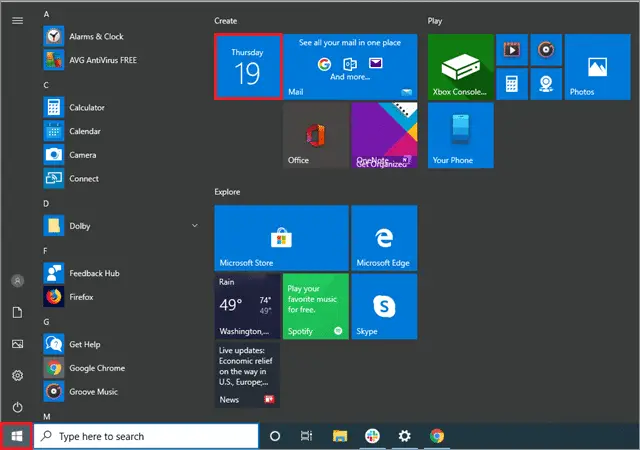
Task: Jump via letter C header
Action: (x=46, y=85)
